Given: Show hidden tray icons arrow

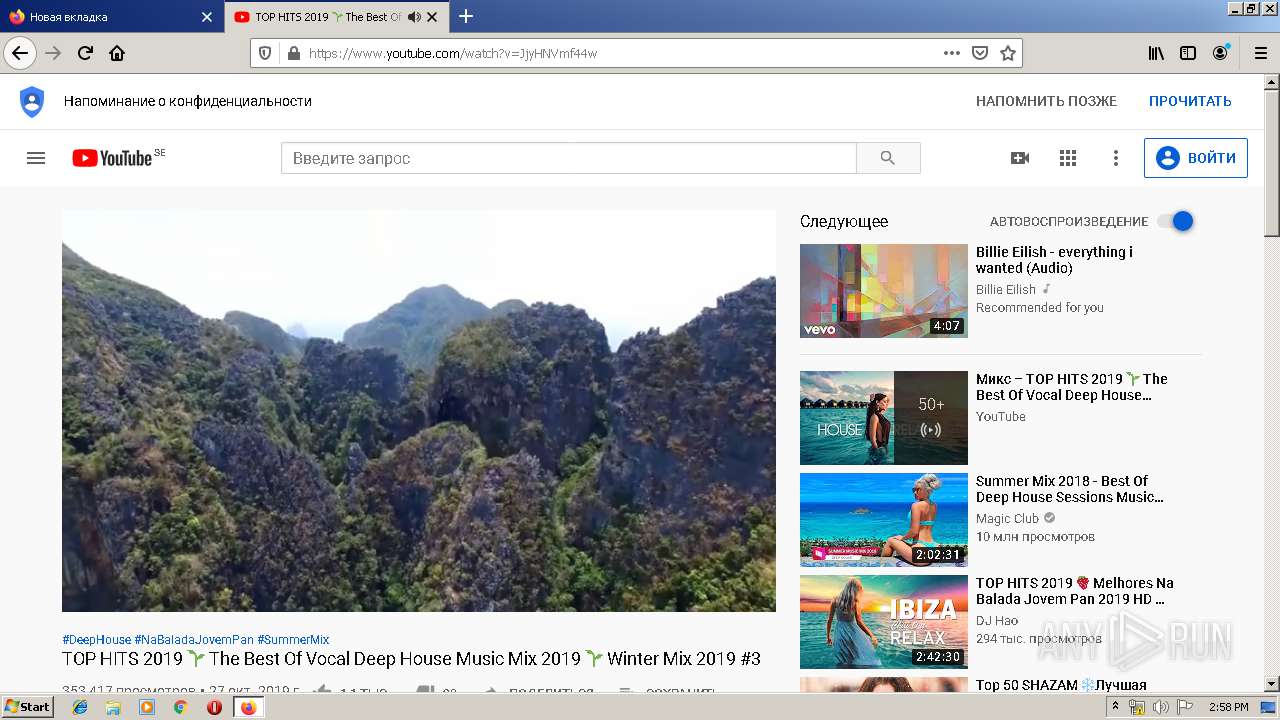Looking at the screenshot, I should coord(1115,707).
